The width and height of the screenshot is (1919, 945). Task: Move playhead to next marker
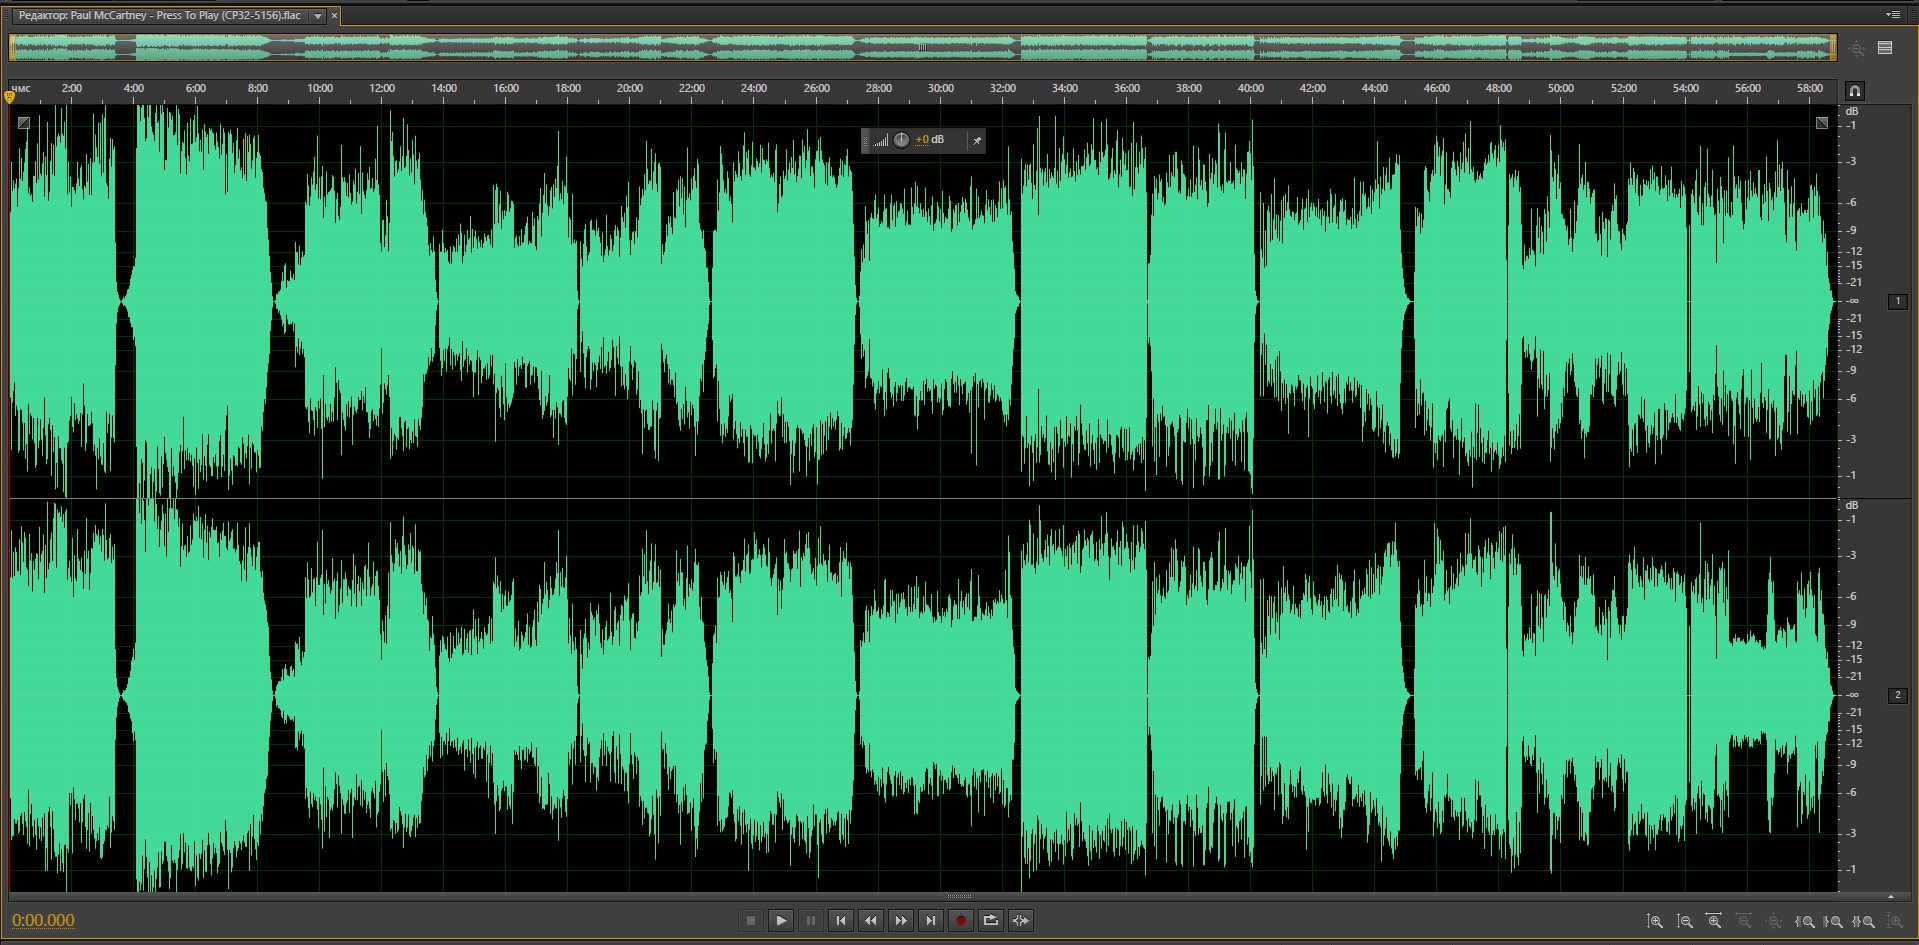coord(931,921)
